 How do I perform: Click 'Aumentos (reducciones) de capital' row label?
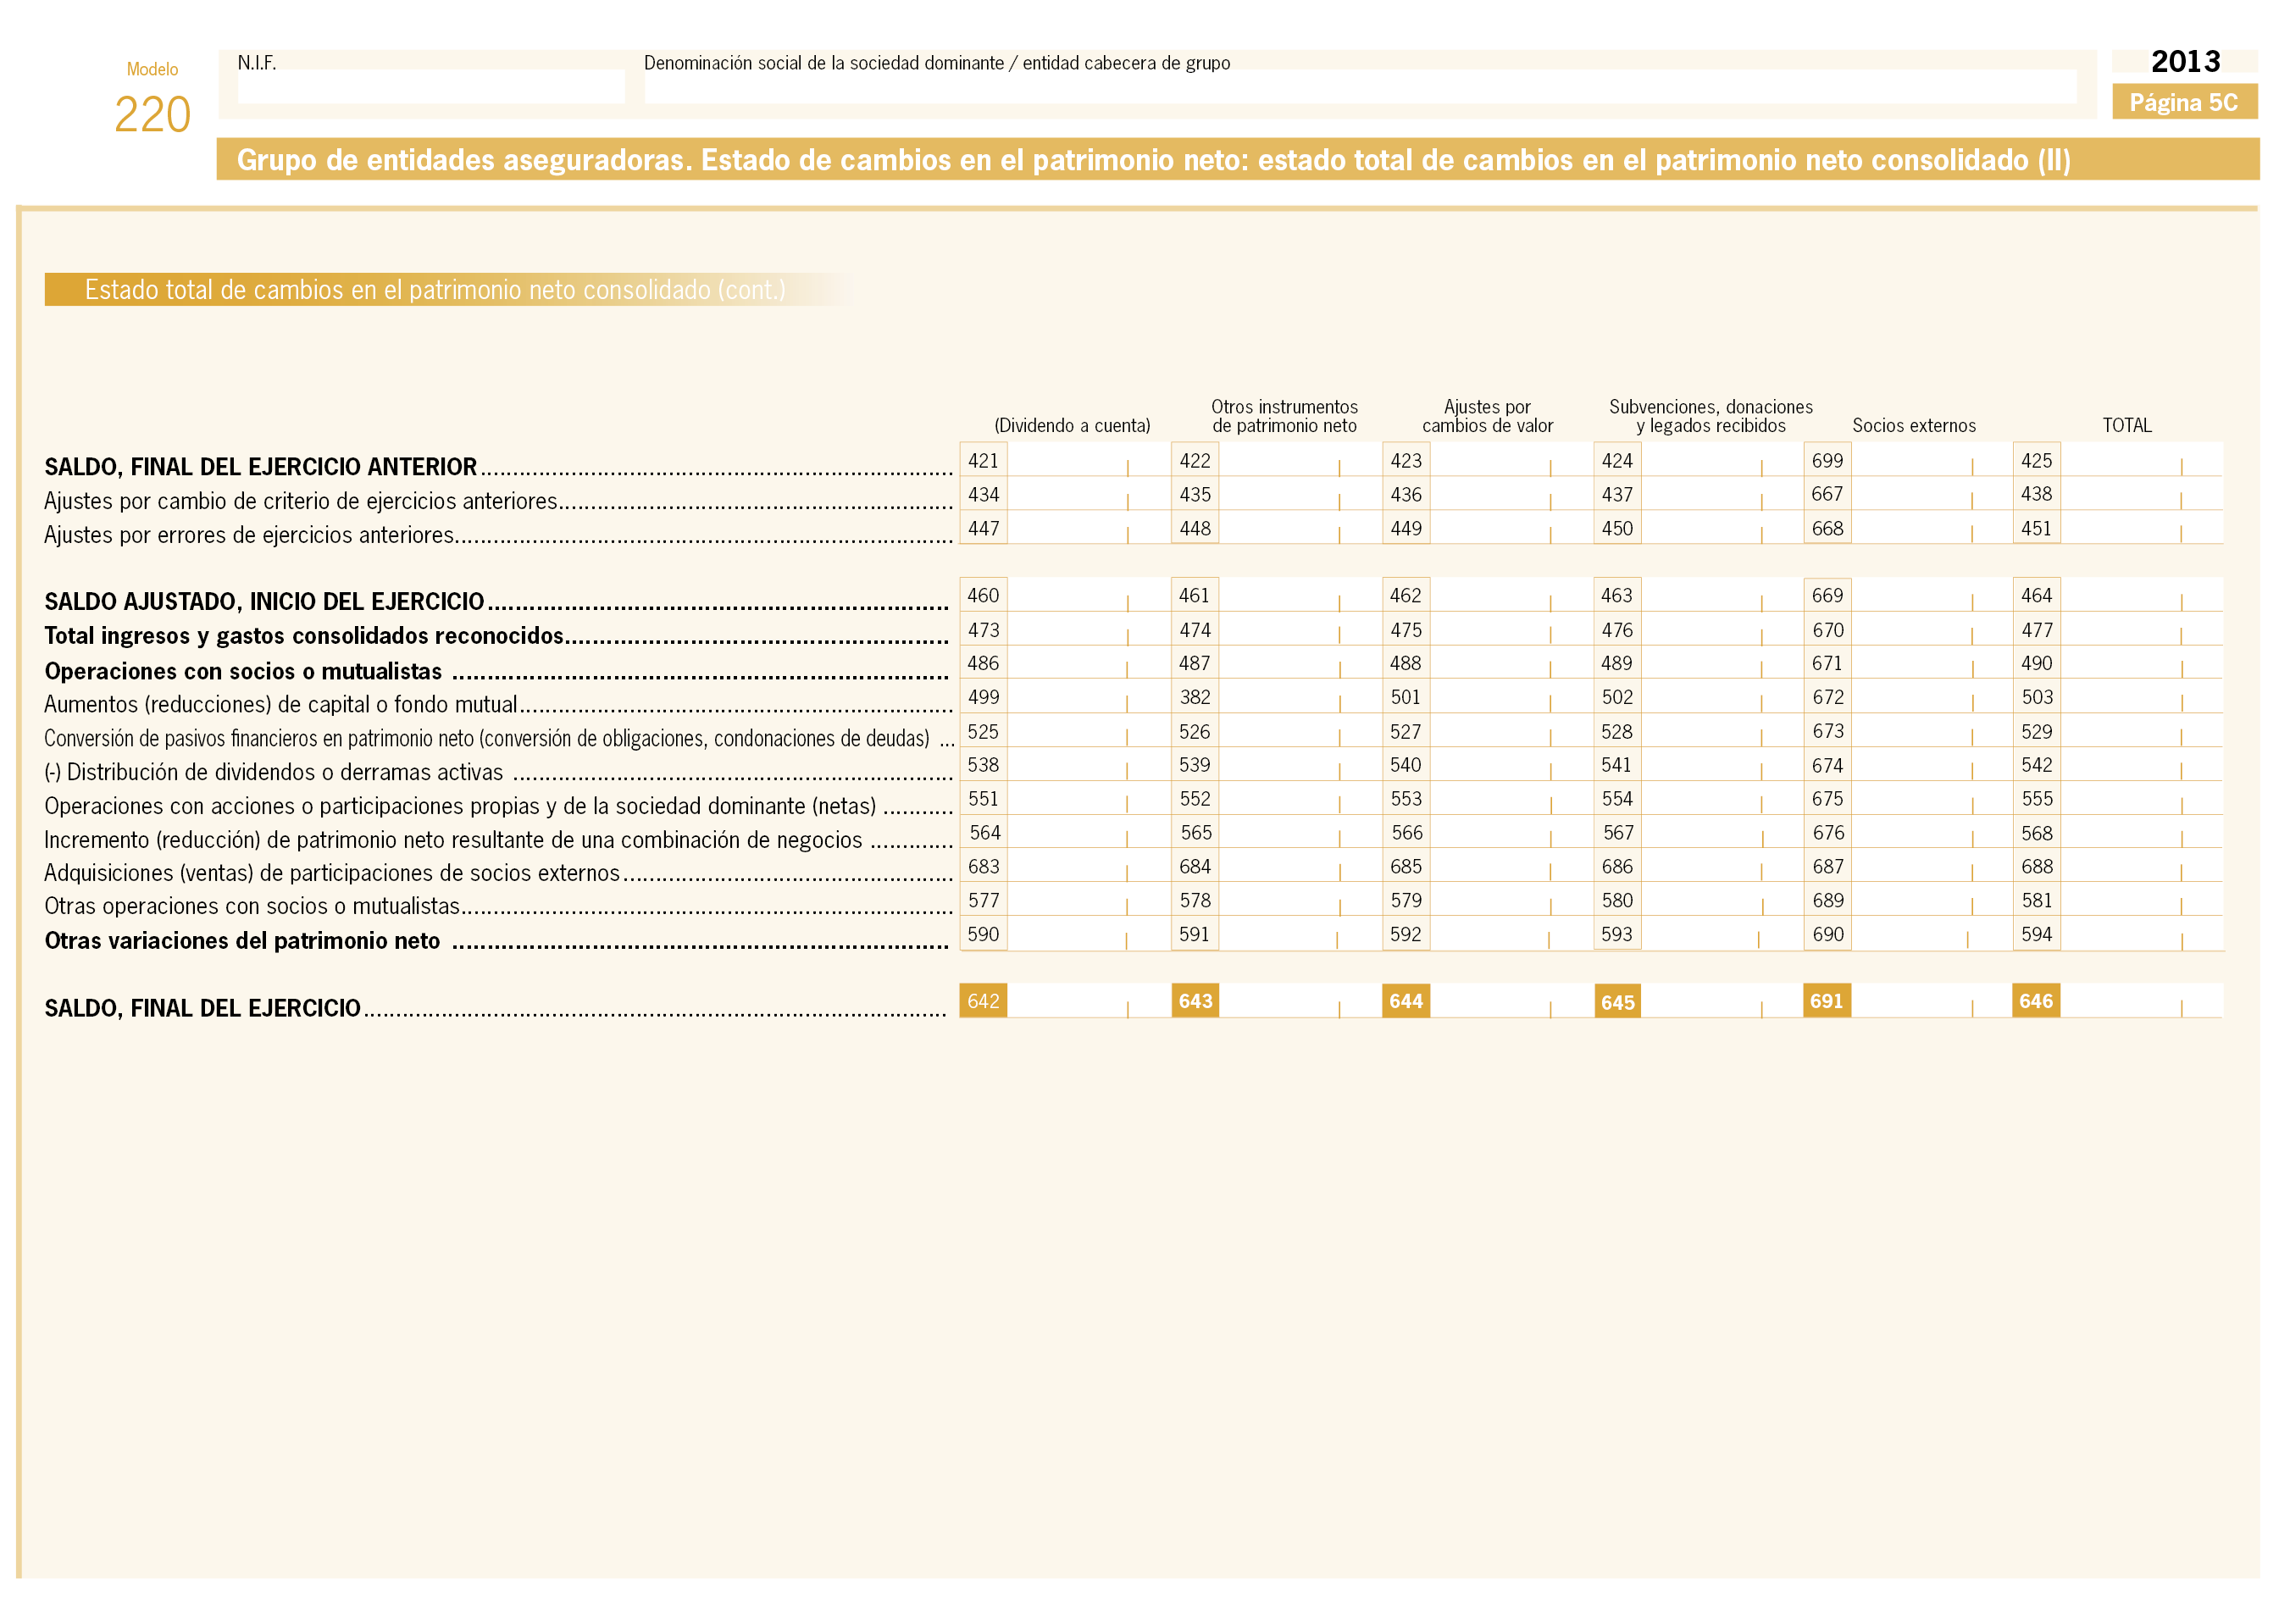coord(280,704)
